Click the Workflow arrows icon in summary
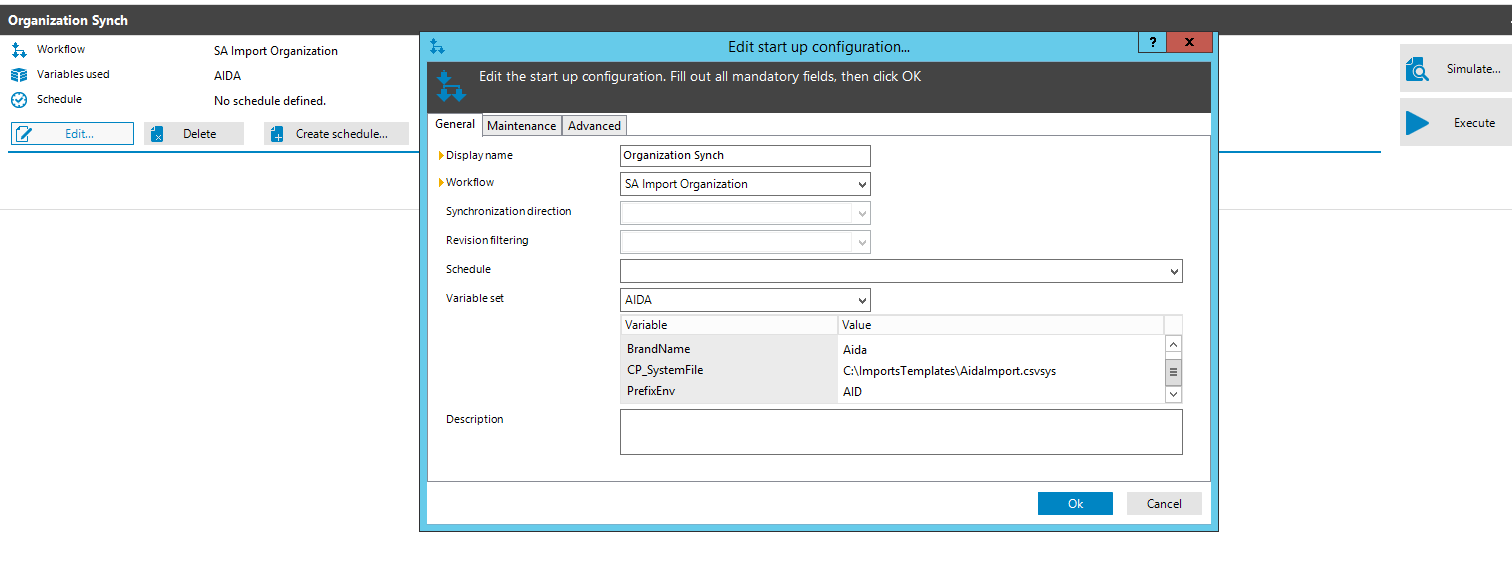This screenshot has width=1512, height=578. tap(19, 50)
